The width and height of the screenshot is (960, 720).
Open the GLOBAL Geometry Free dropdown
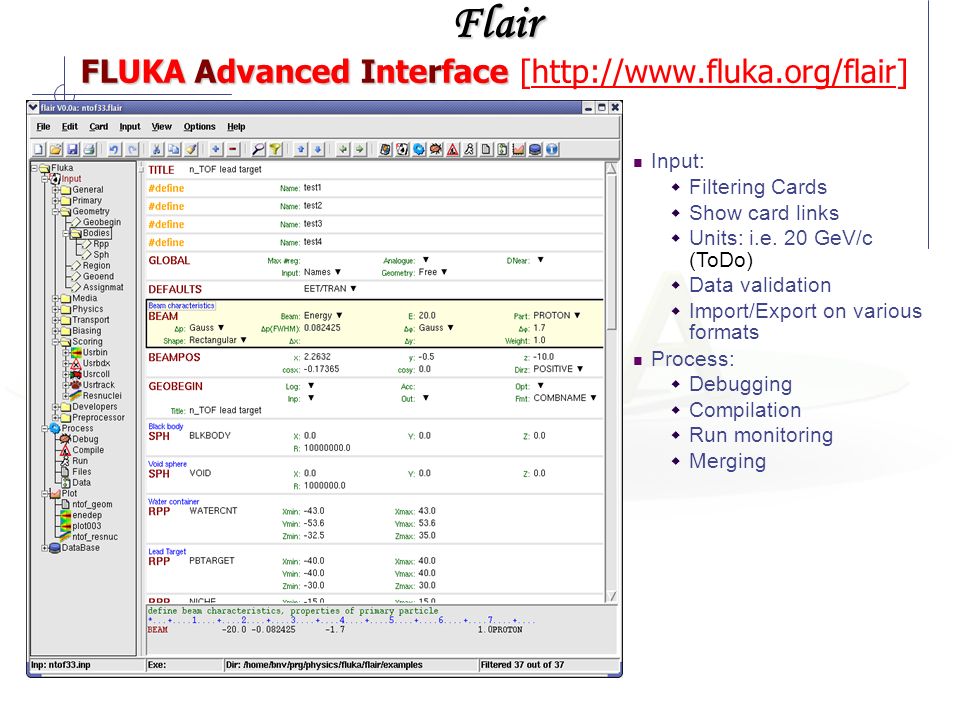[x=444, y=272]
